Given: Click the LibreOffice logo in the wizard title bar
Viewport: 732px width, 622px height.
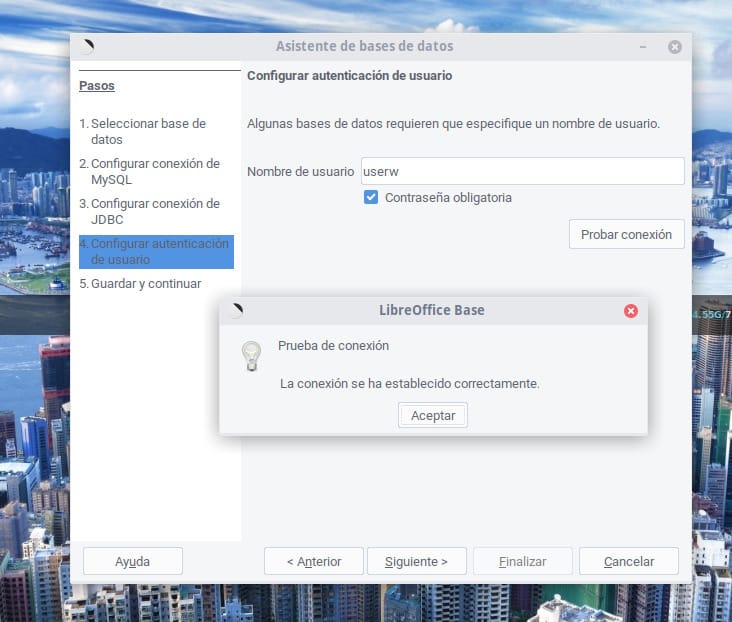Looking at the screenshot, I should coord(87,47).
